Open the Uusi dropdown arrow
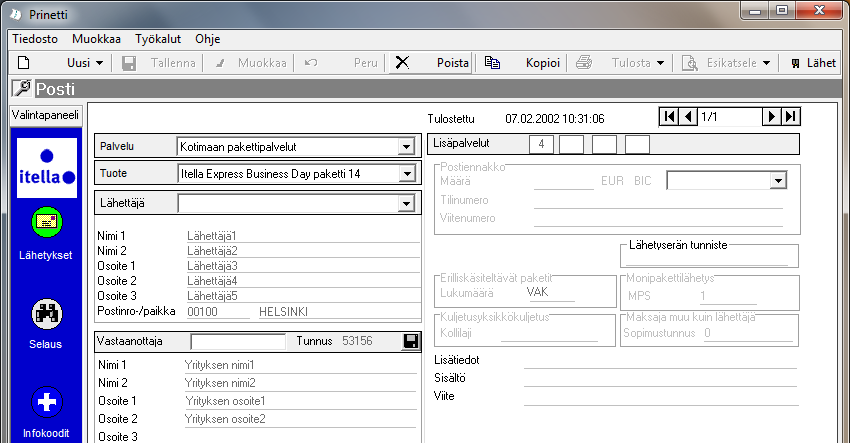Image resolution: width=850 pixels, height=443 pixels. click(x=99, y=63)
